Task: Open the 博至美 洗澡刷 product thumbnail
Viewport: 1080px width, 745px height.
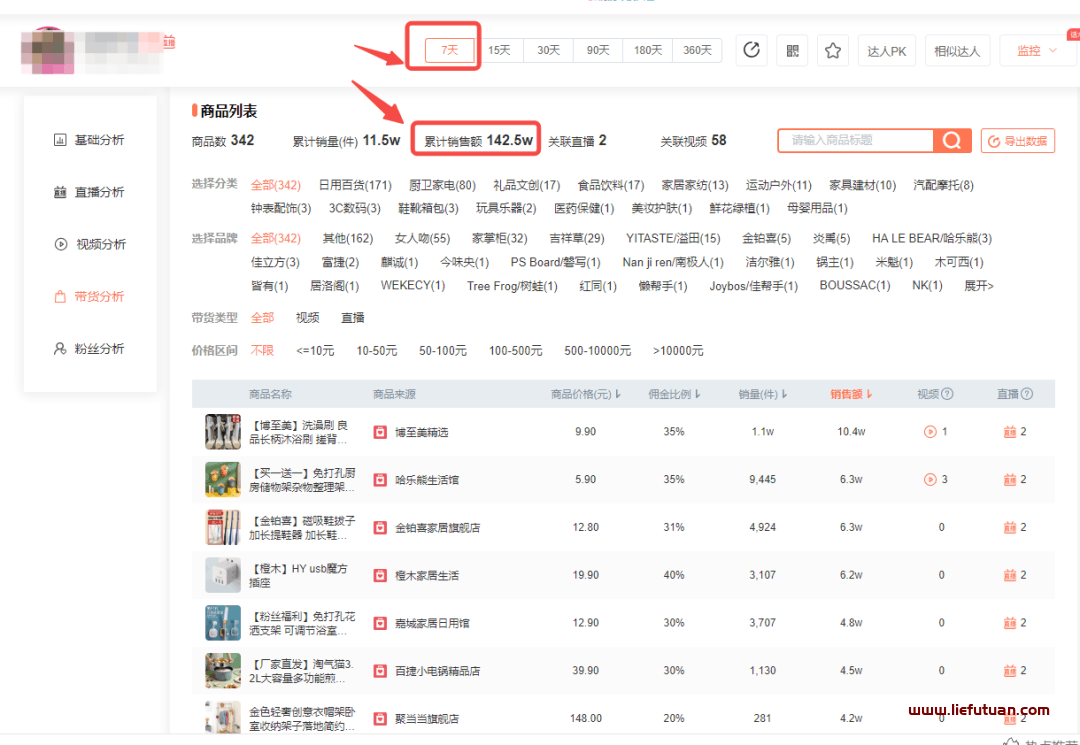Action: point(222,432)
